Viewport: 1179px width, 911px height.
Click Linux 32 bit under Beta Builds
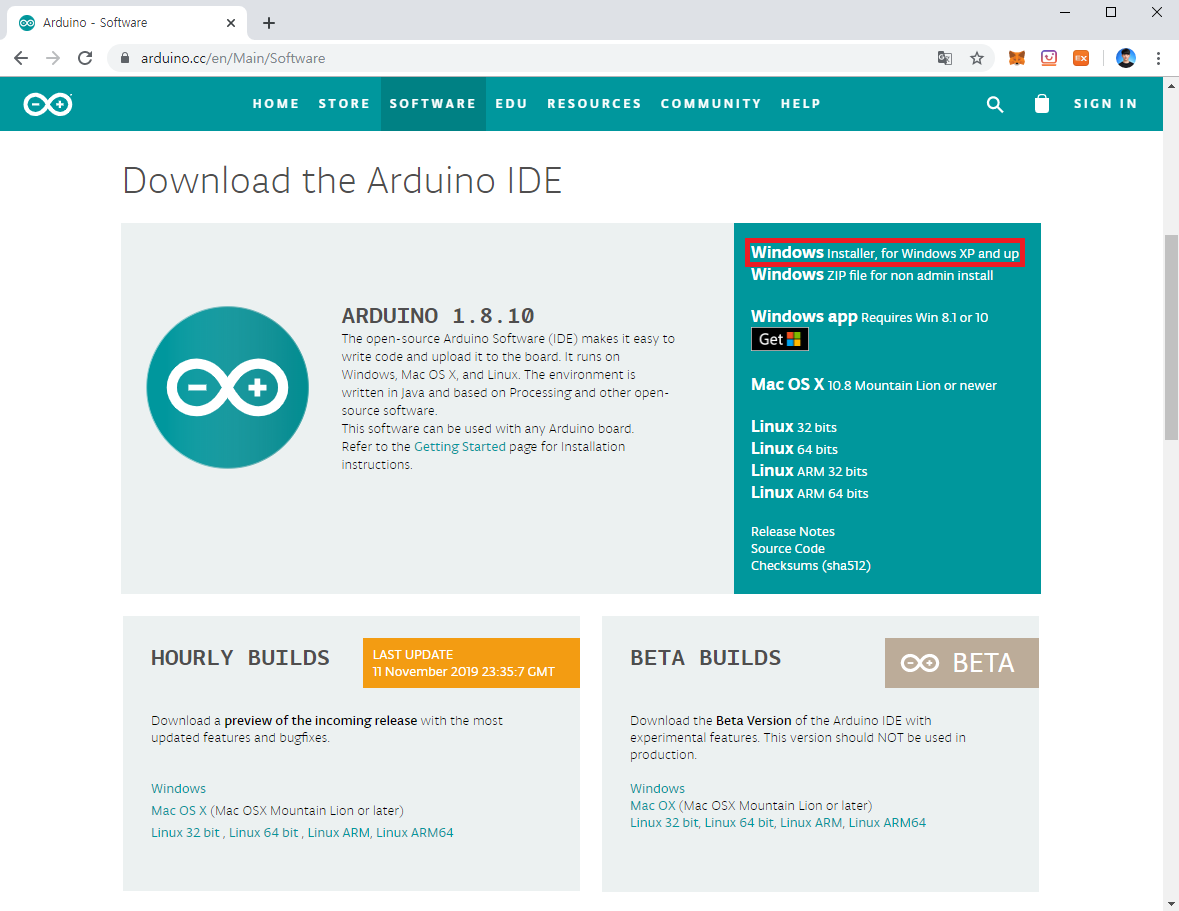pos(664,823)
